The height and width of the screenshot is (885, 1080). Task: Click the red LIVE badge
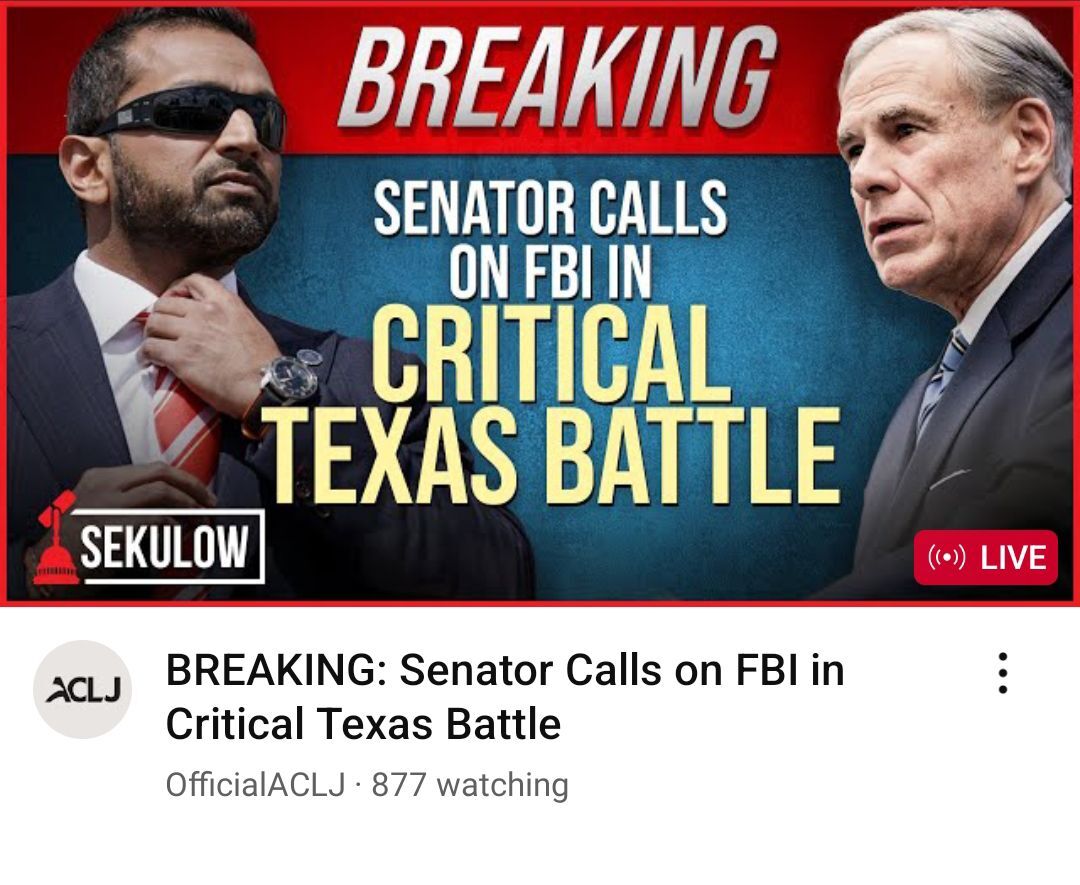[986, 557]
